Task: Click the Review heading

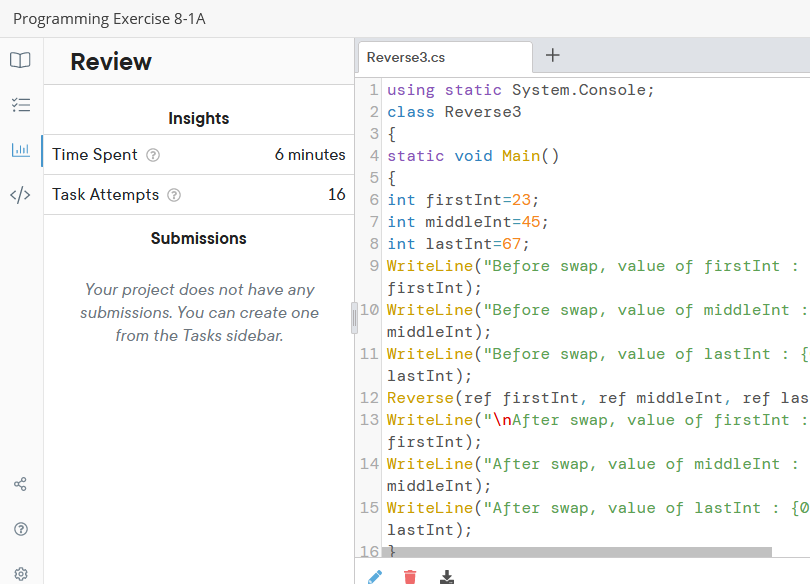Action: [x=111, y=62]
